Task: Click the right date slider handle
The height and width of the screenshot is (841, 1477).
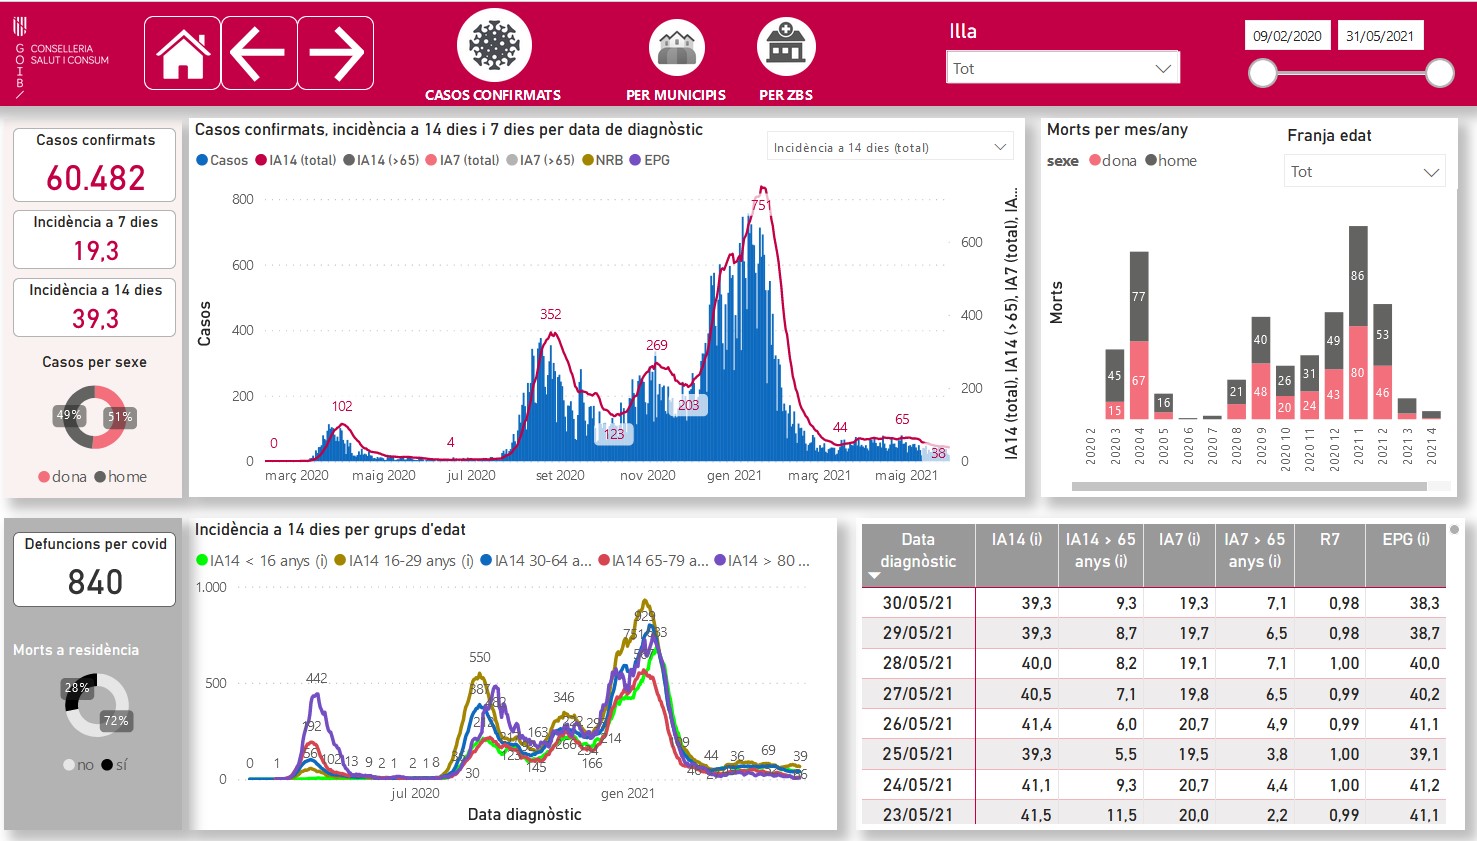Action: (x=1439, y=72)
